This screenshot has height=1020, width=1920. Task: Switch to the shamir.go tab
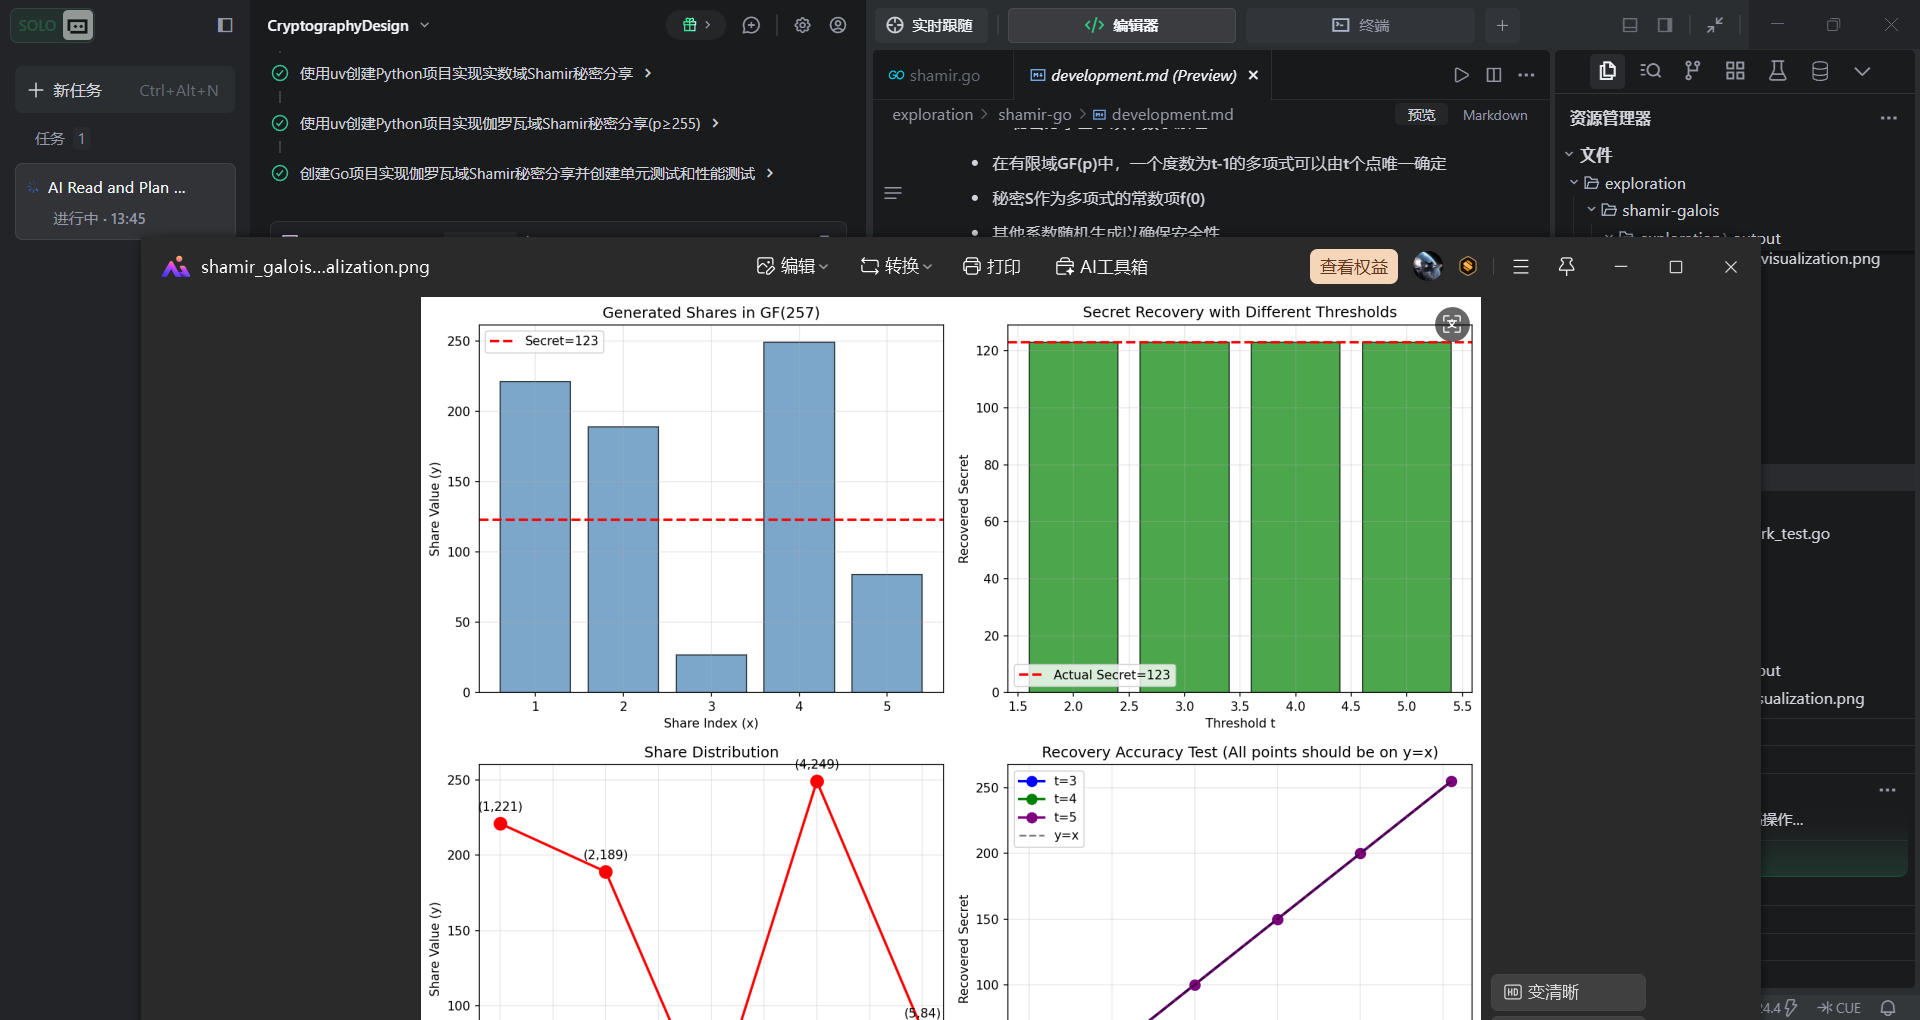935,75
